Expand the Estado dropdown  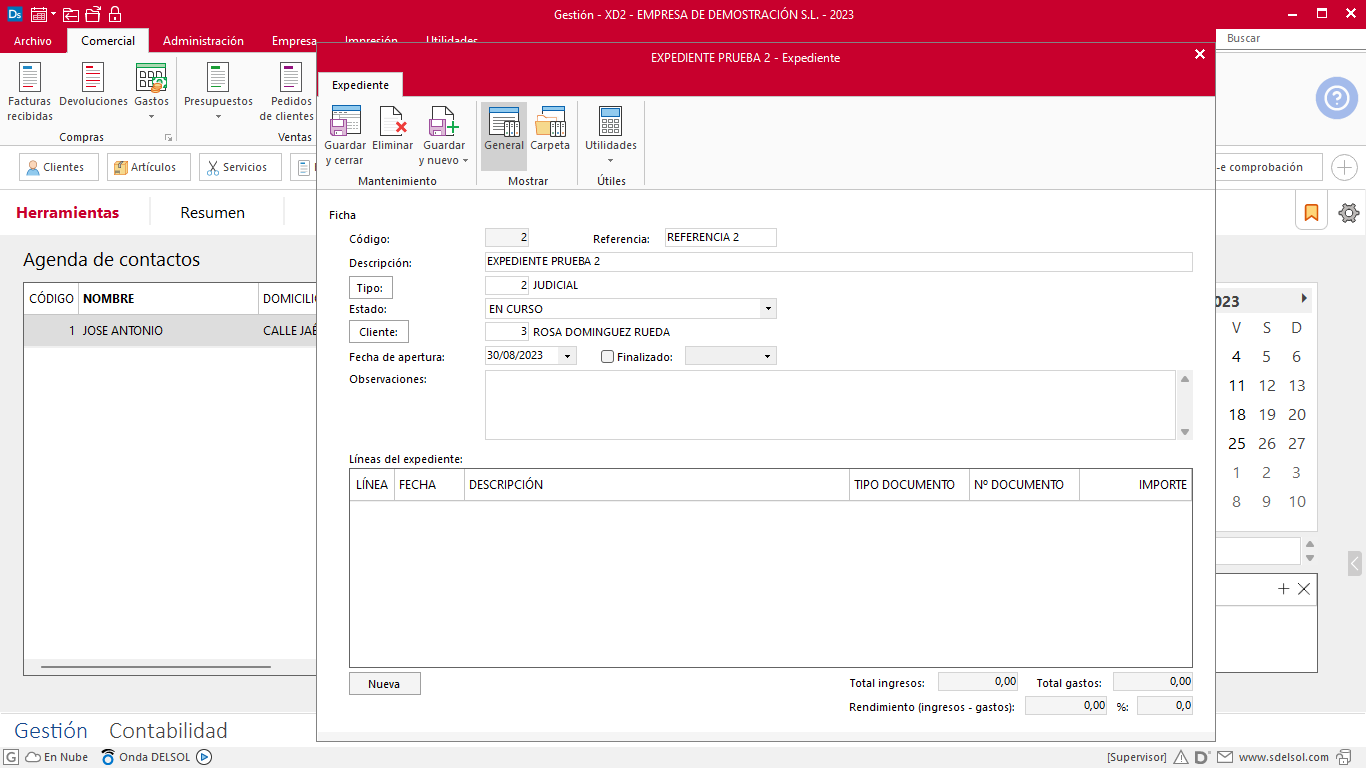point(768,309)
